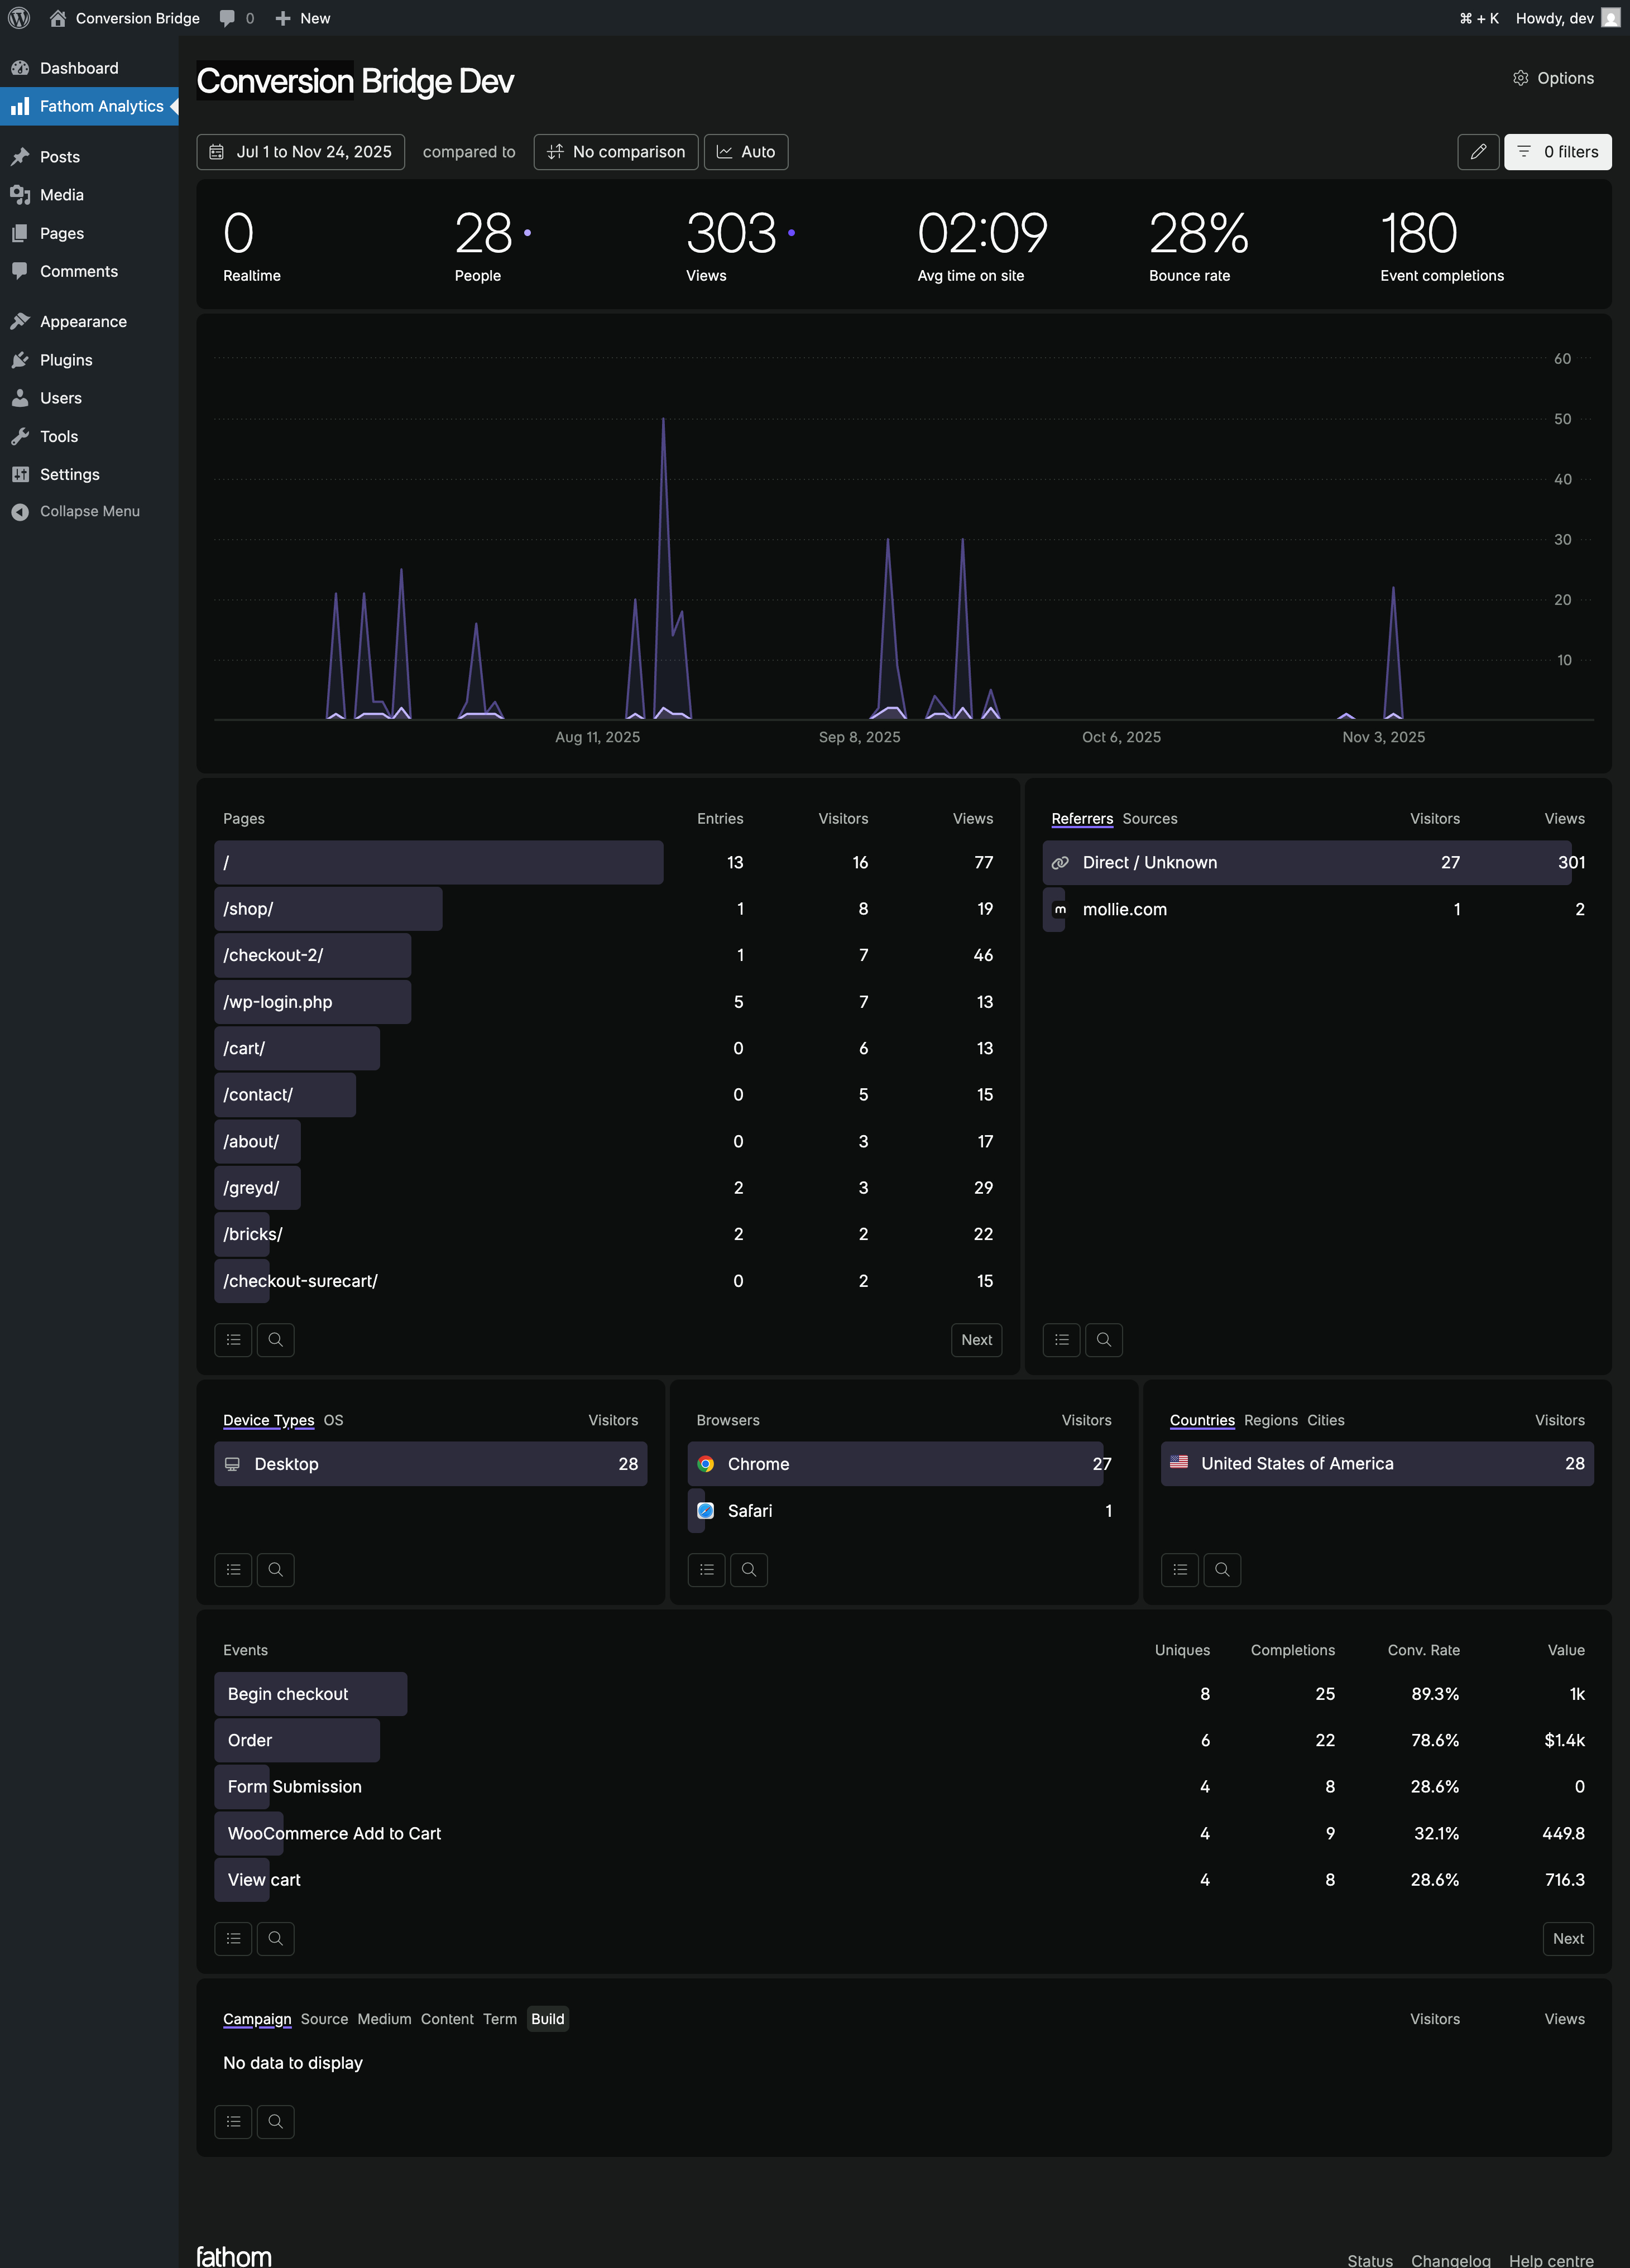Viewport: 1630px width, 2268px height.
Task: Select the Desktop device row
Action: click(431, 1464)
